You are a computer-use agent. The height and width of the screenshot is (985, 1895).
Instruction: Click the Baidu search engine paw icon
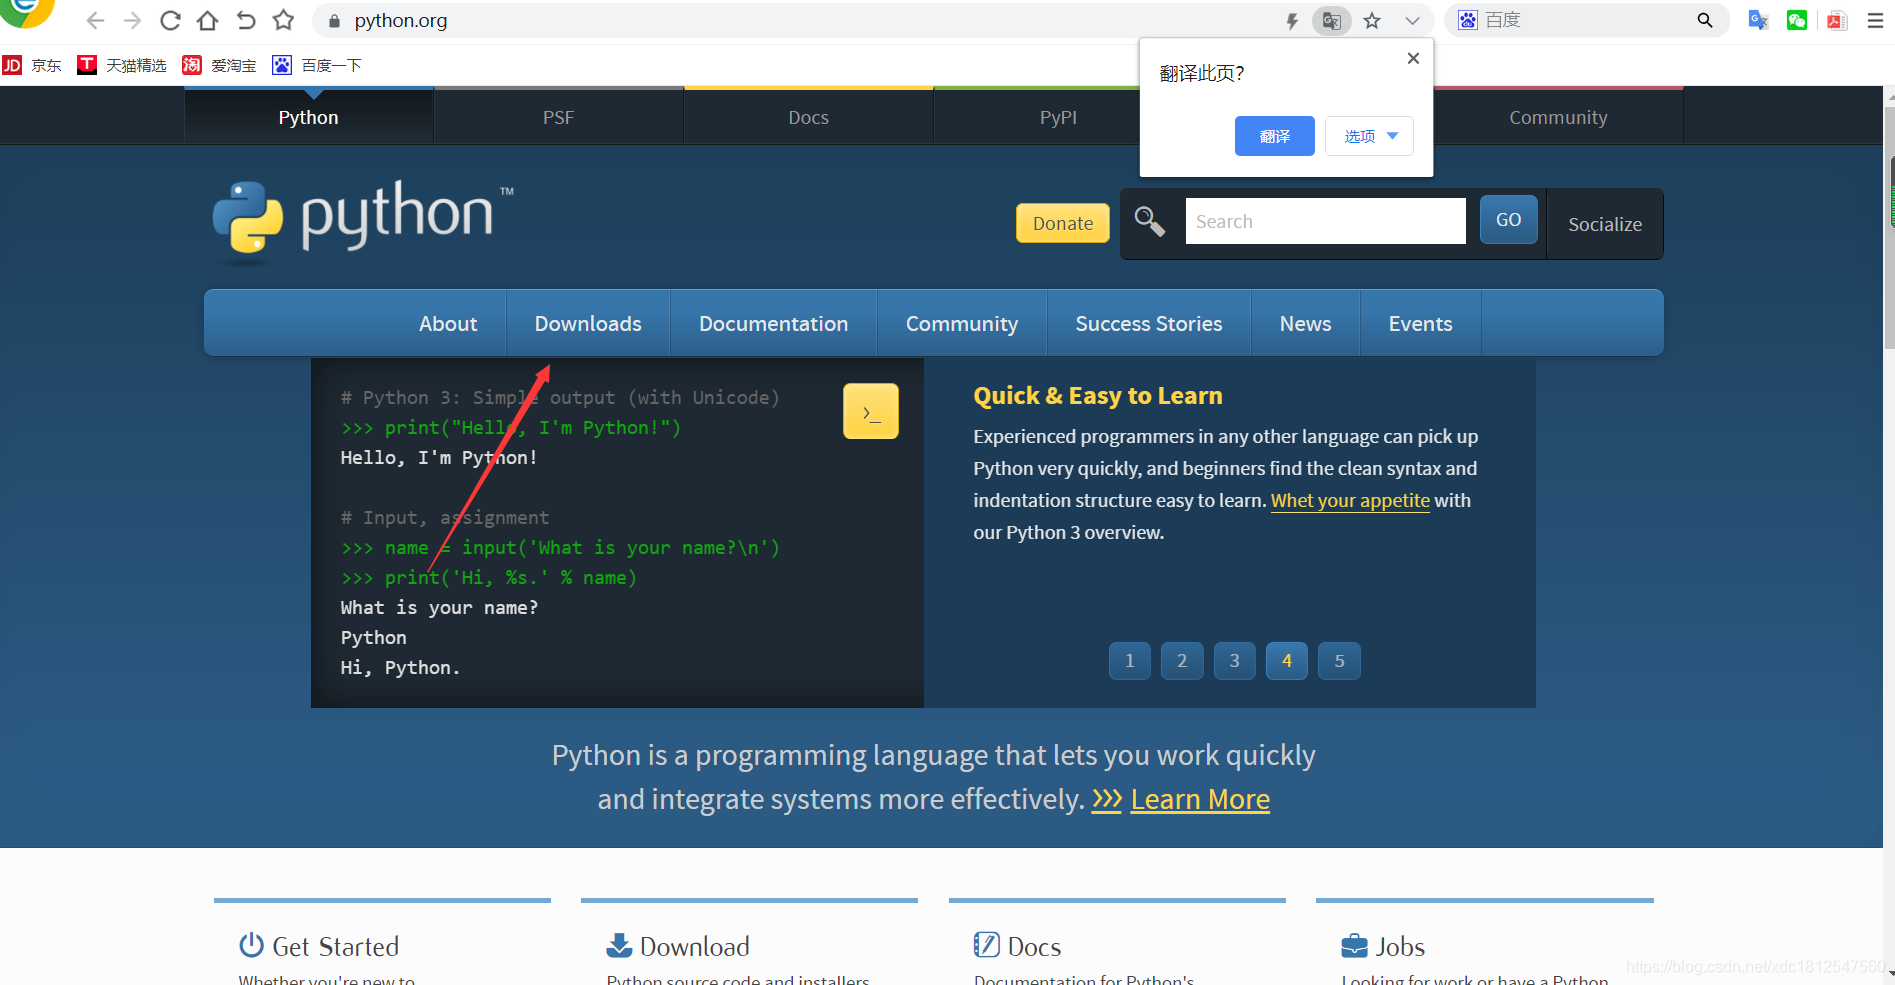click(1467, 20)
